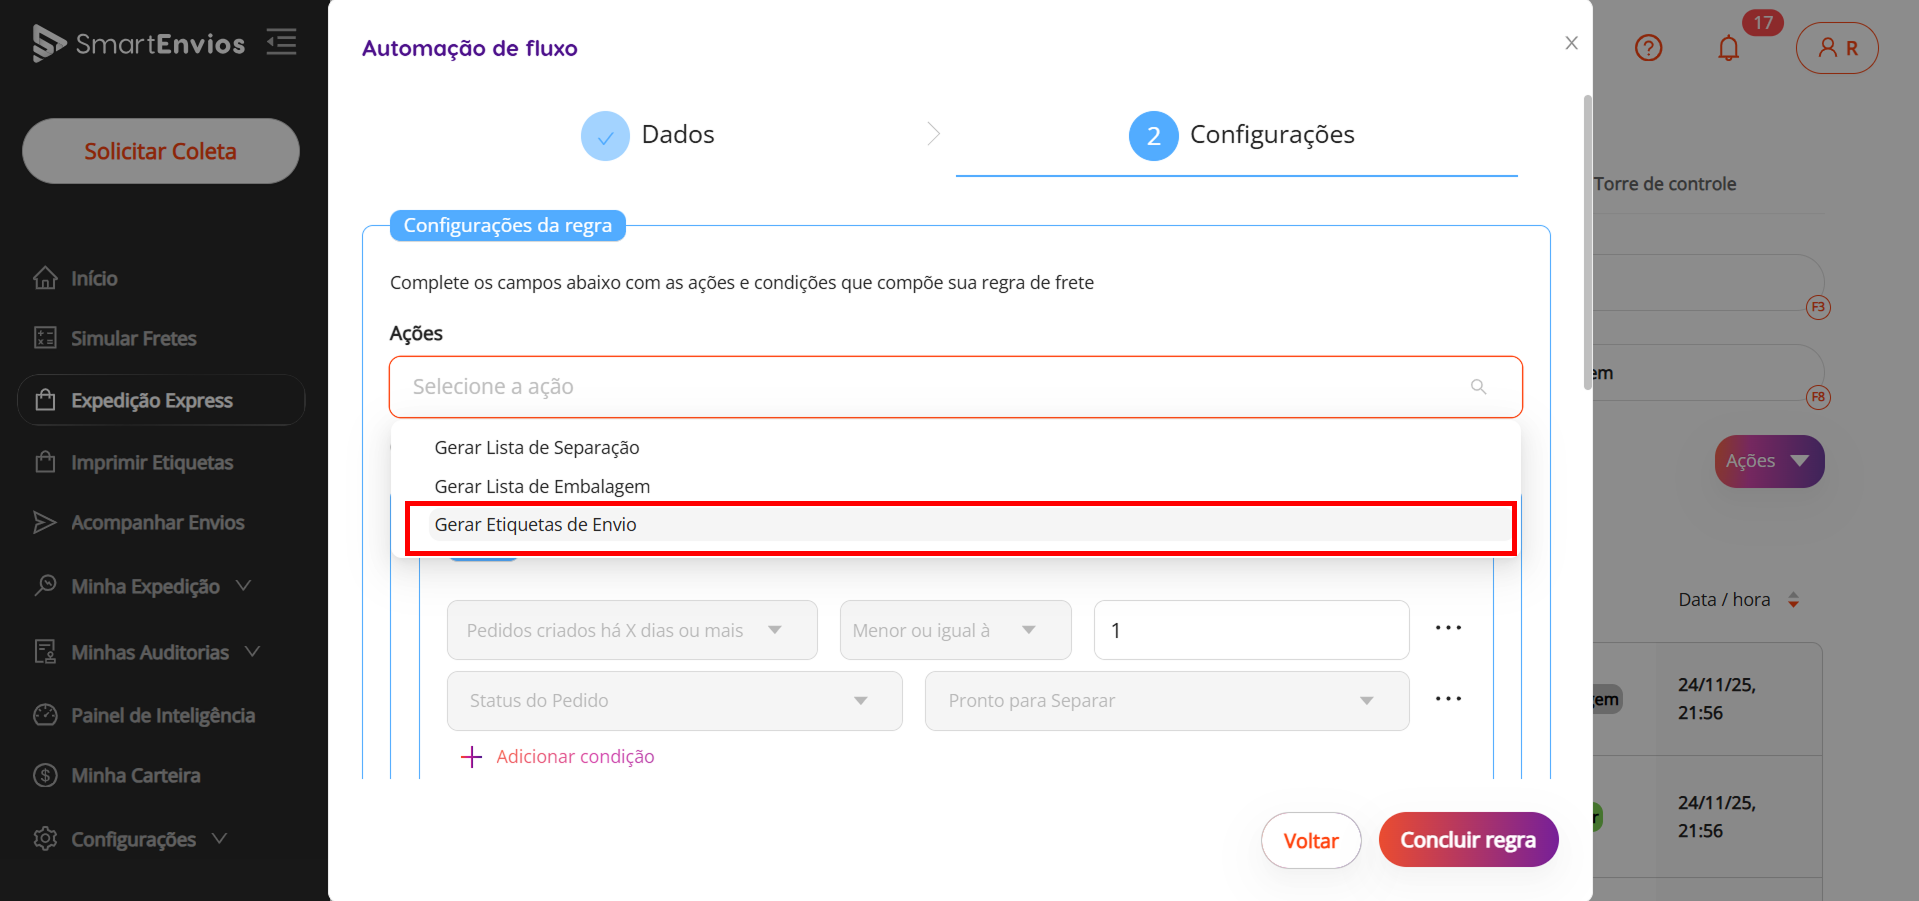Click the Voltar button

(1310, 840)
